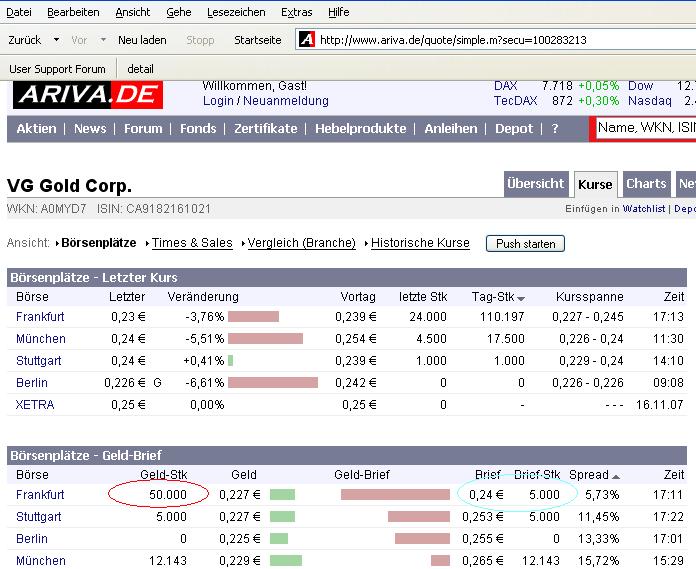Open Berlin in Geld-Brief table
The height and width of the screenshot is (569, 696).
coord(32,539)
